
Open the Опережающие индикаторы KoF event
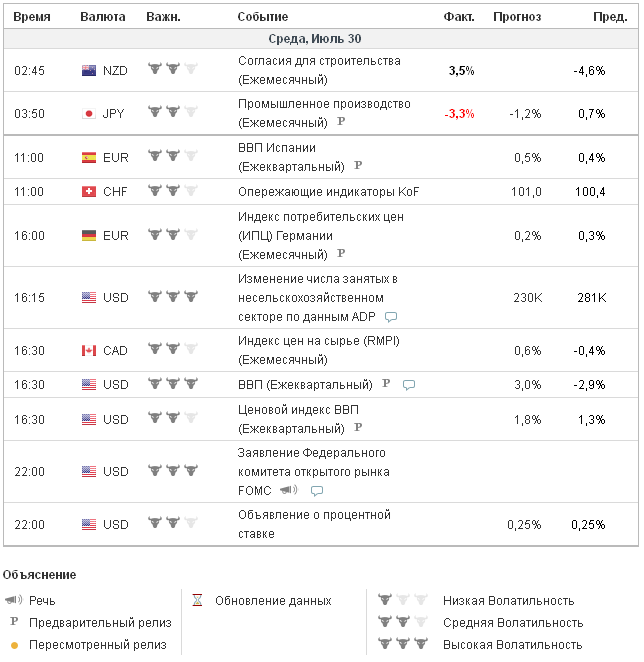[328, 192]
